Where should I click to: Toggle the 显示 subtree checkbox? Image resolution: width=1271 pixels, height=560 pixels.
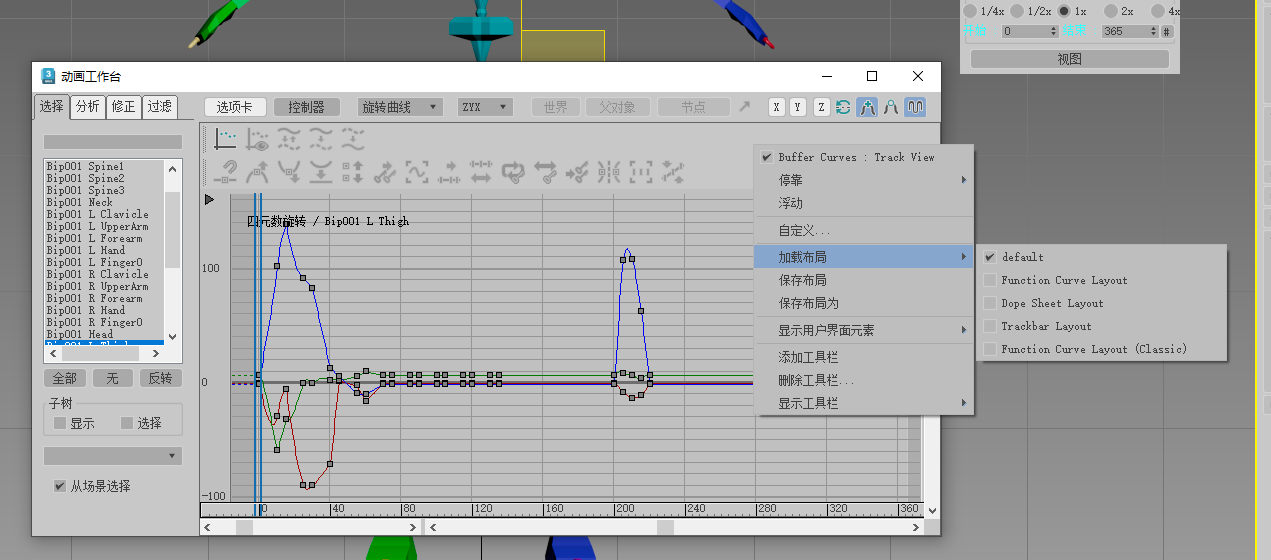tap(60, 423)
